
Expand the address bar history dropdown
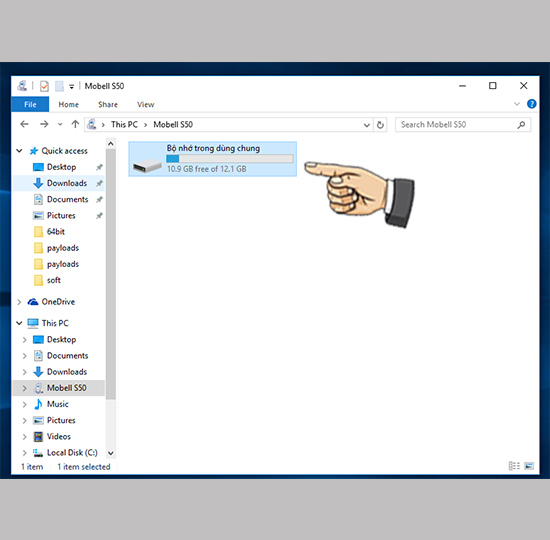[367, 125]
